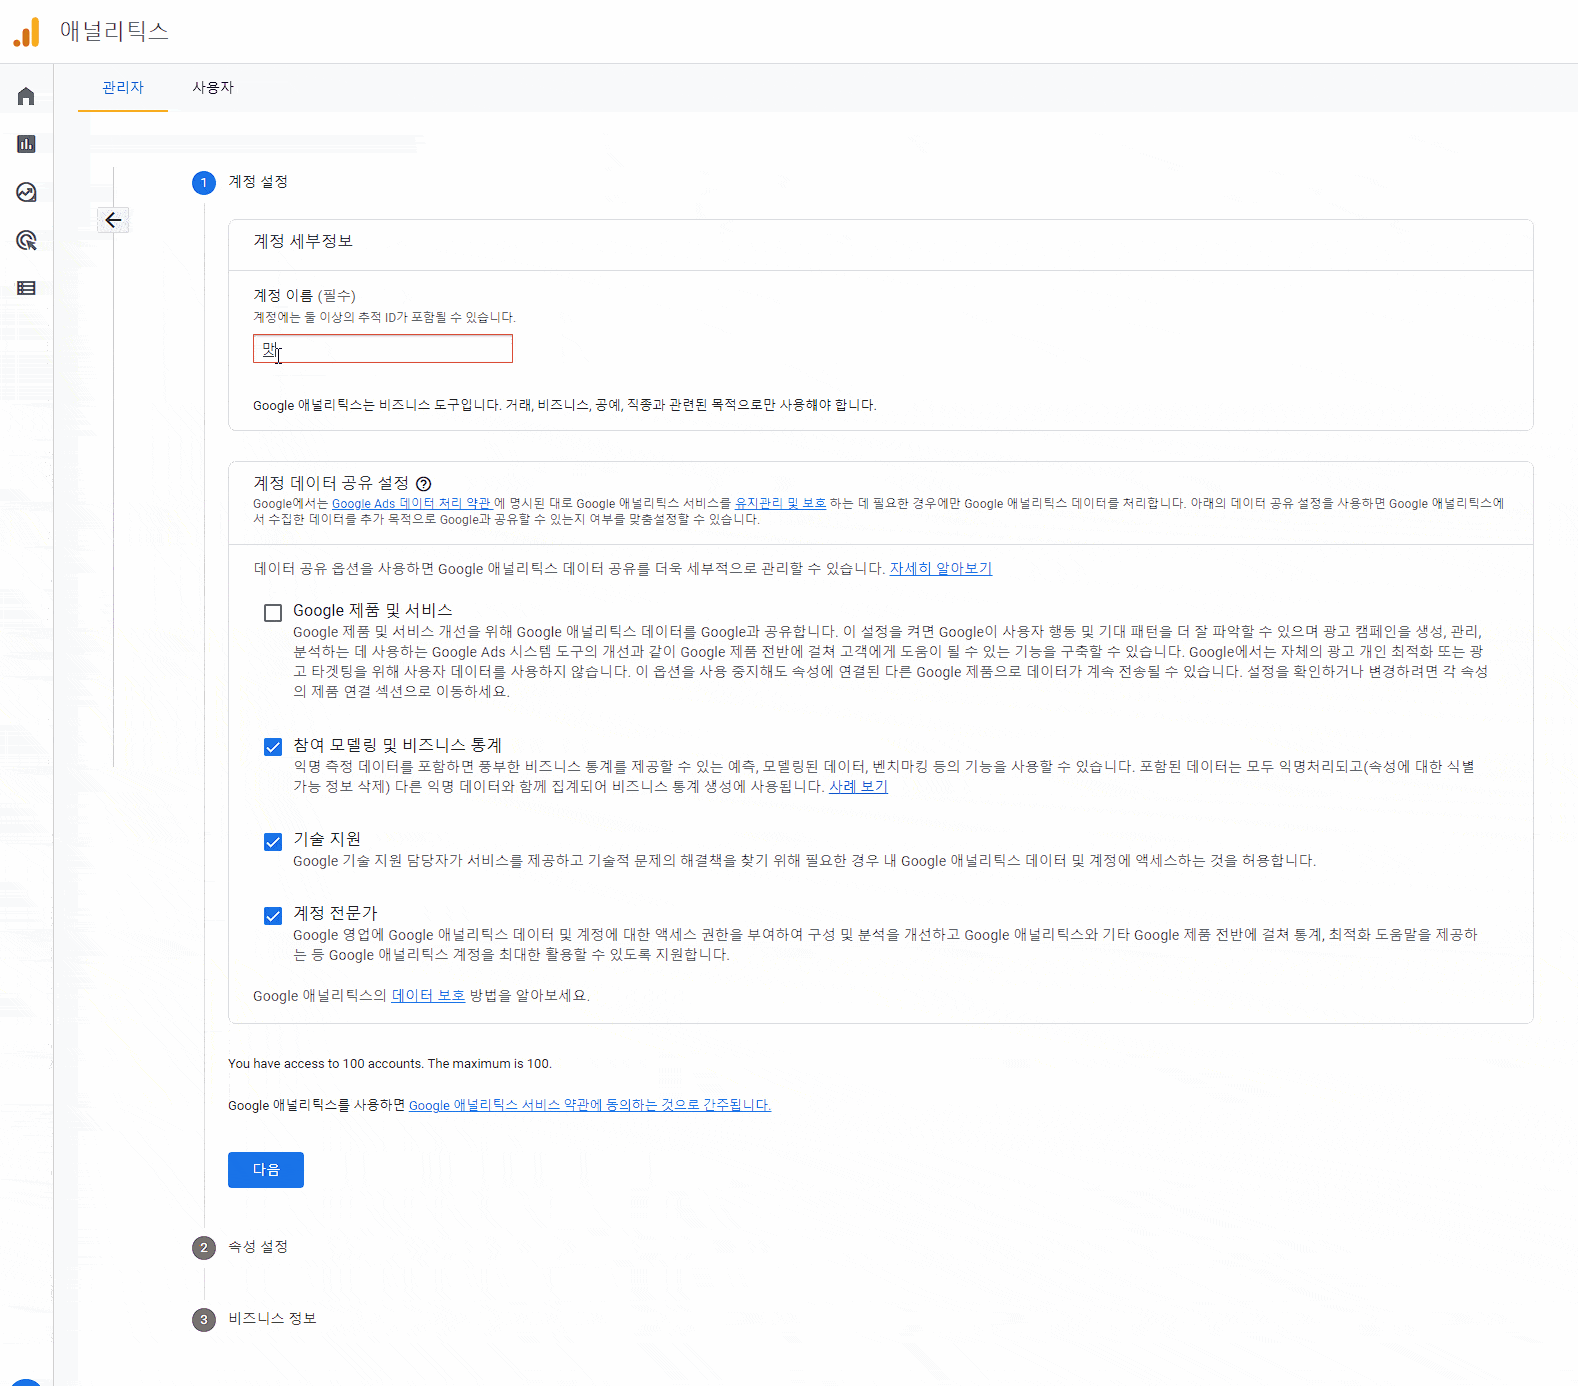Image resolution: width=1578 pixels, height=1386 pixels.
Task: Click the 애널리틱스 title text
Action: coord(114,31)
